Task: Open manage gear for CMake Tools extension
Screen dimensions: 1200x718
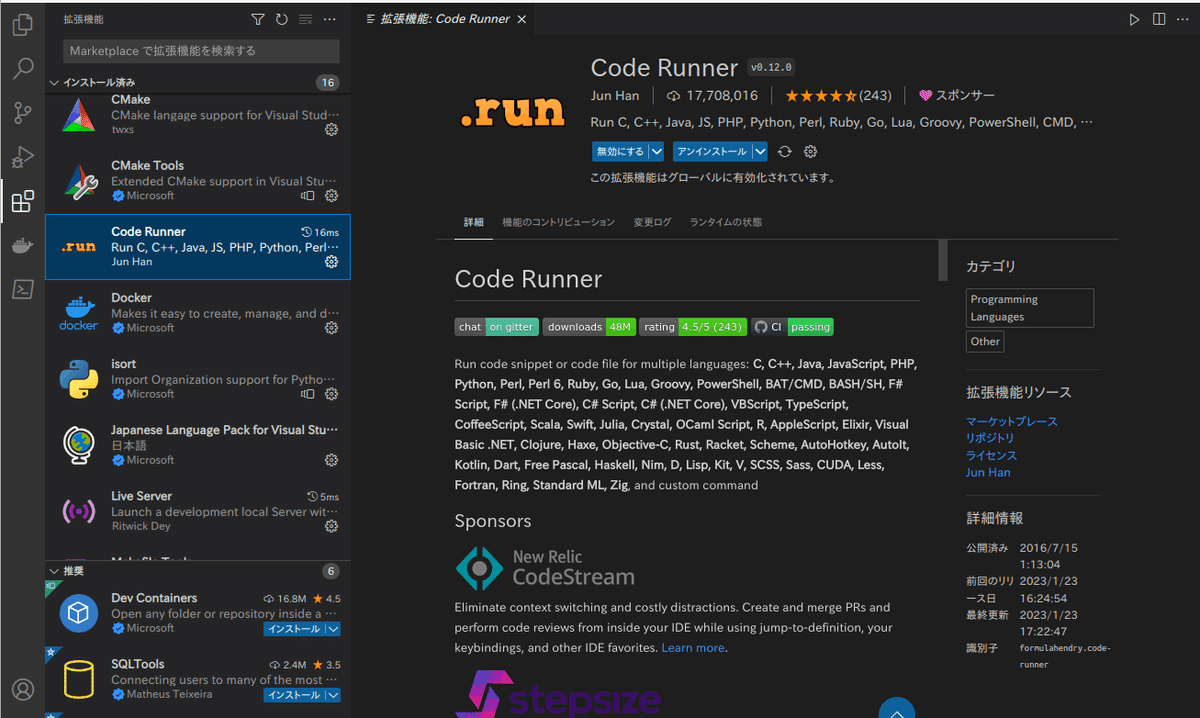Action: 332,196
